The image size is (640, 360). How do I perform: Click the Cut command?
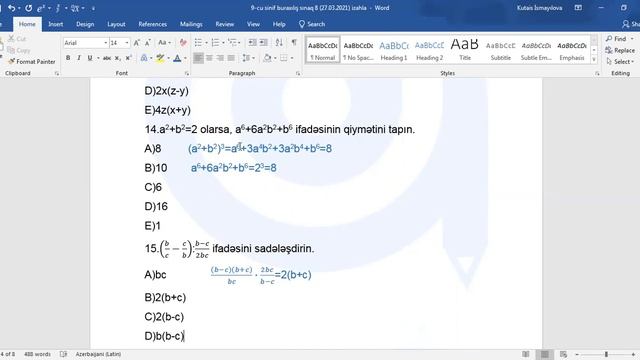pyautogui.click(x=17, y=39)
